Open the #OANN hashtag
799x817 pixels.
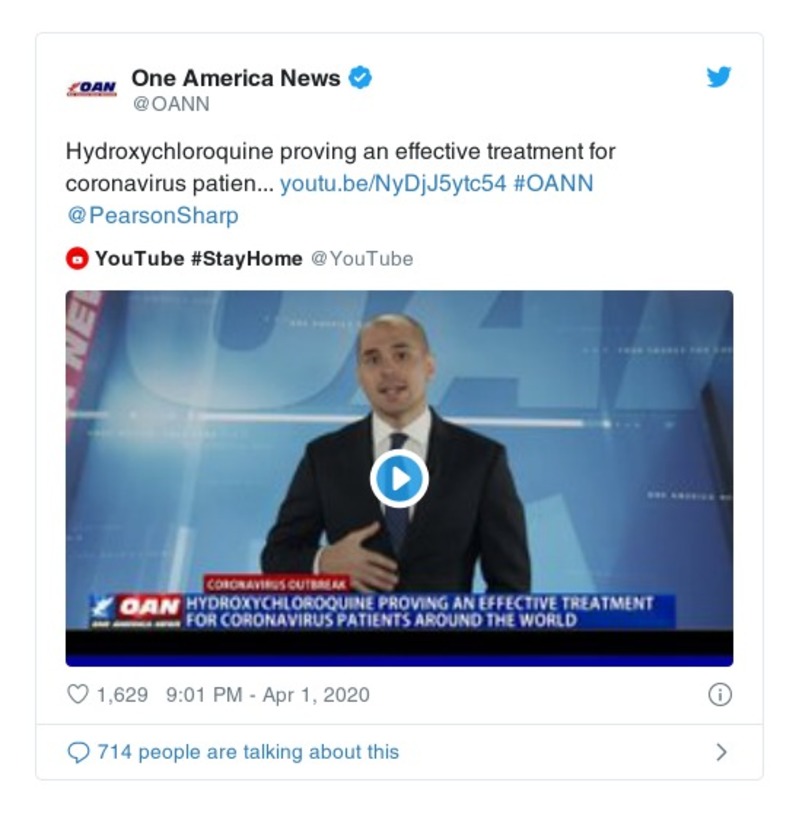pos(554,183)
